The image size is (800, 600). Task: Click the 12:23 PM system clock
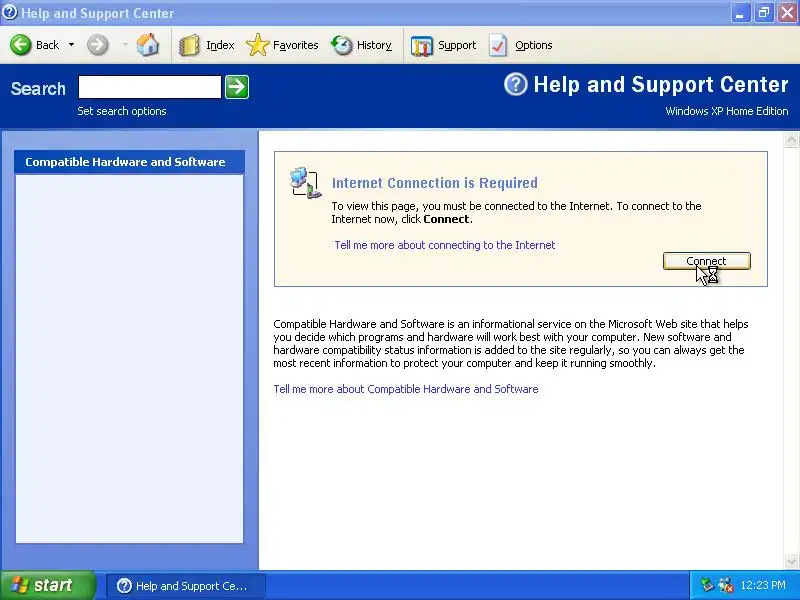tap(763, 585)
